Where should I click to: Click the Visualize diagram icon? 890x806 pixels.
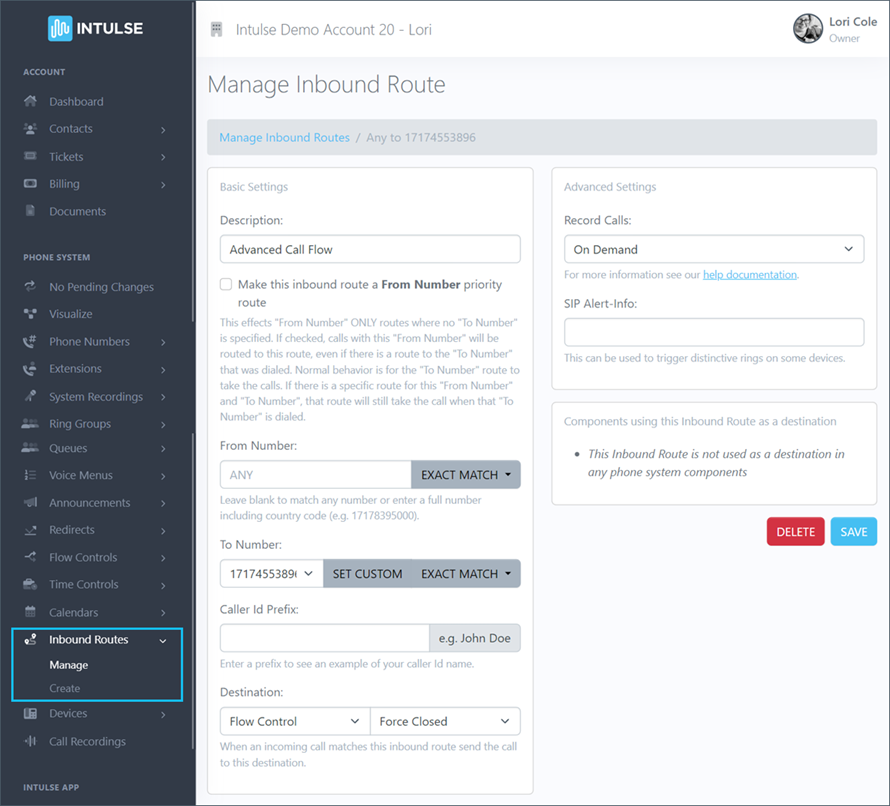pos(31,313)
